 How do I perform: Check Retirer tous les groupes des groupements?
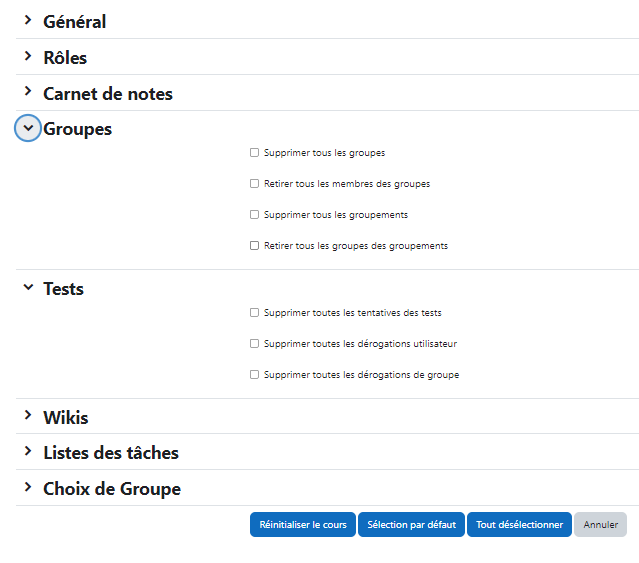pos(254,245)
